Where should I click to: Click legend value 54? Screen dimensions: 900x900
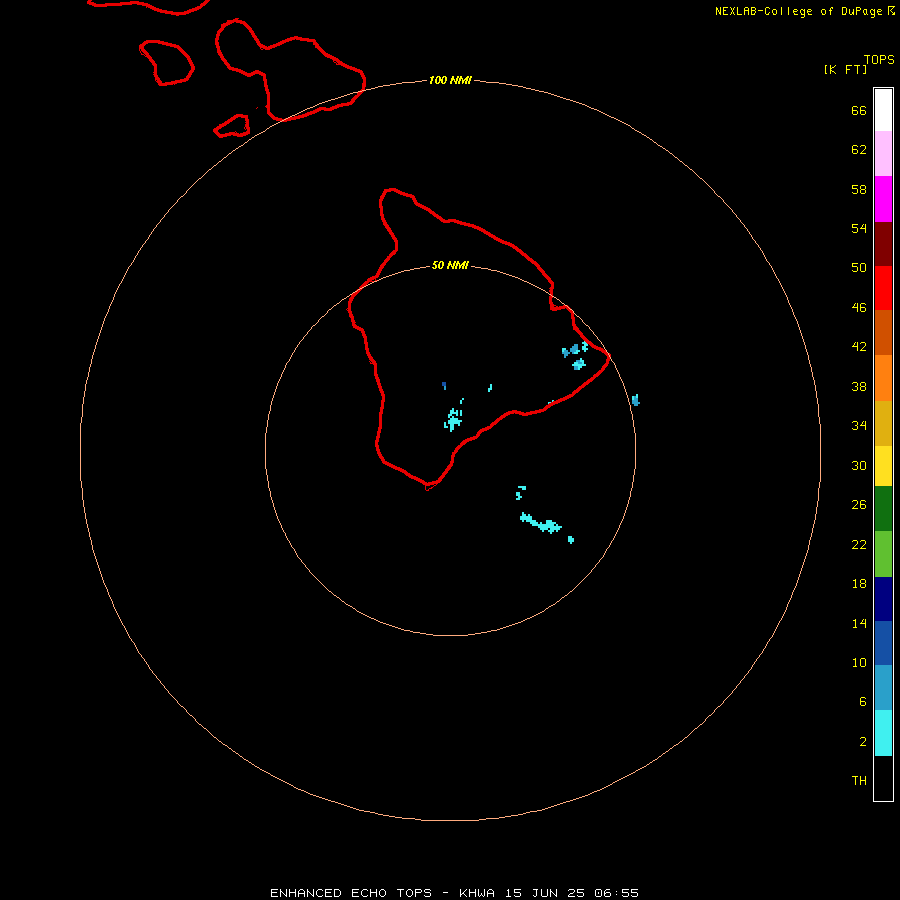859,228
